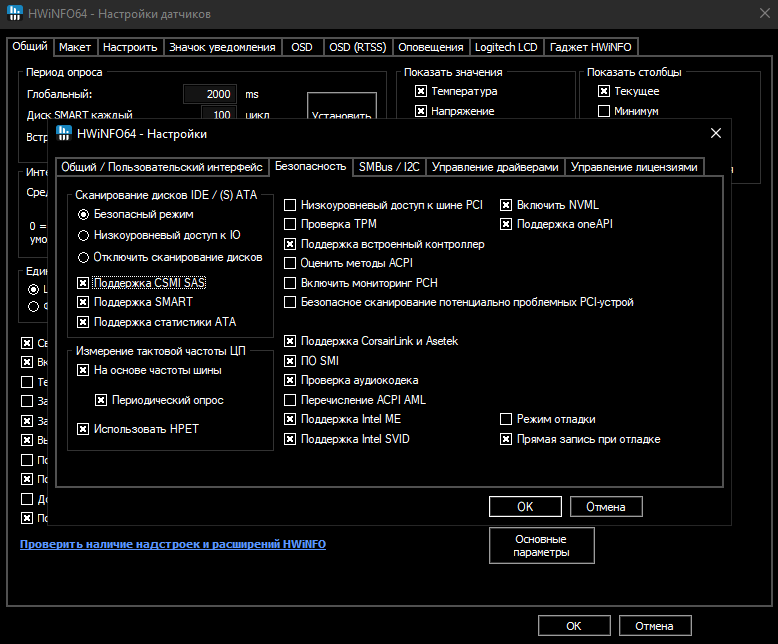Screen dimensions: 778x644
Task: Toggle Температура checkbox in Показать значения
Action: (x=421, y=91)
